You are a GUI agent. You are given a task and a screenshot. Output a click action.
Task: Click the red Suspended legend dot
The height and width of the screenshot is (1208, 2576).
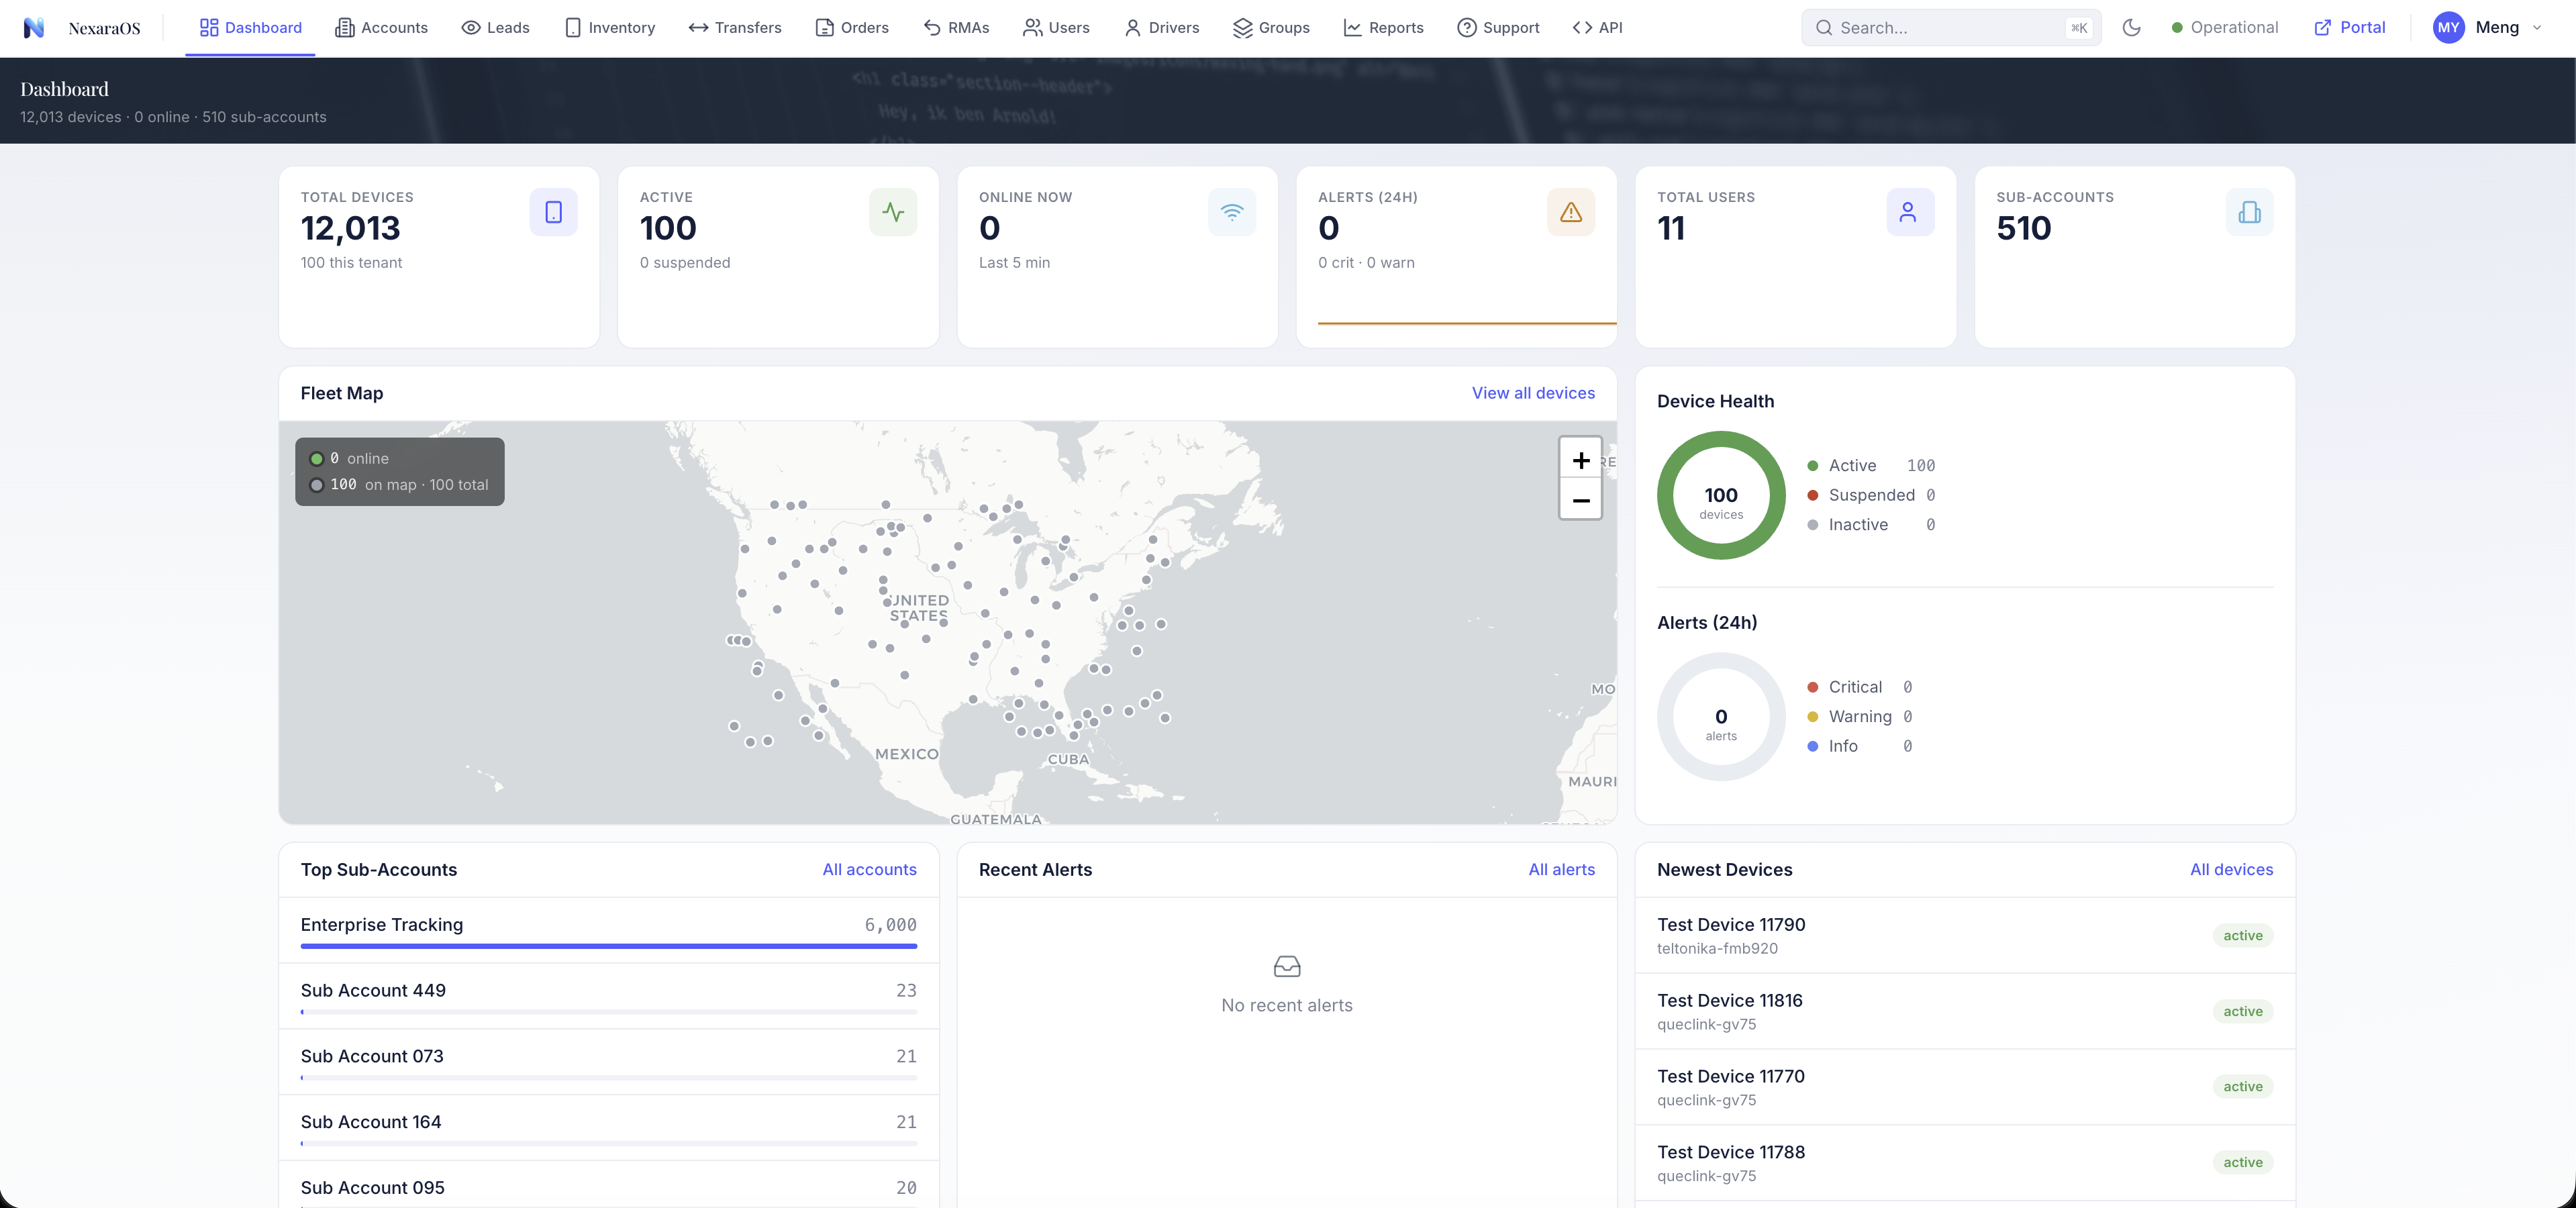pyautogui.click(x=1812, y=495)
